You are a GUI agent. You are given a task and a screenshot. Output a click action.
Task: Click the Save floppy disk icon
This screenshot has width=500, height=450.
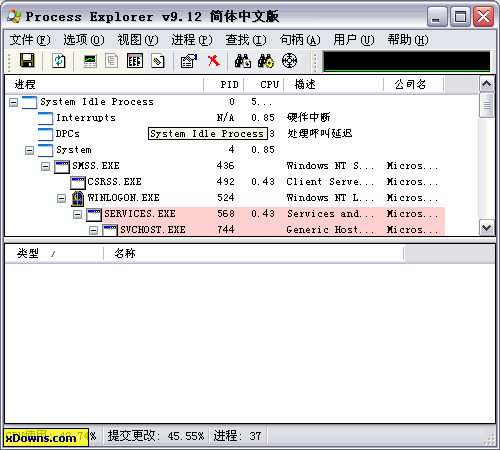tap(27, 61)
